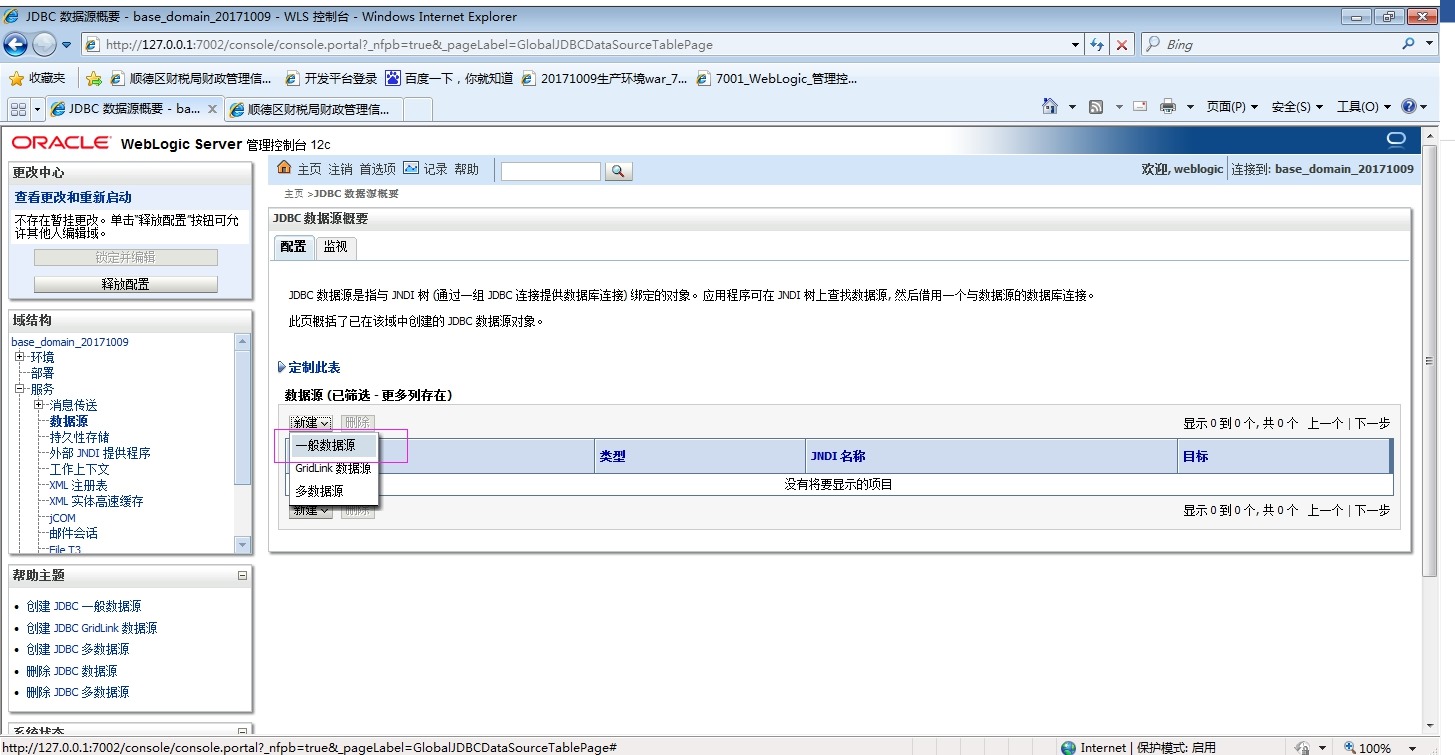
Task: Open the 工具(O) menu
Action: [1363, 107]
